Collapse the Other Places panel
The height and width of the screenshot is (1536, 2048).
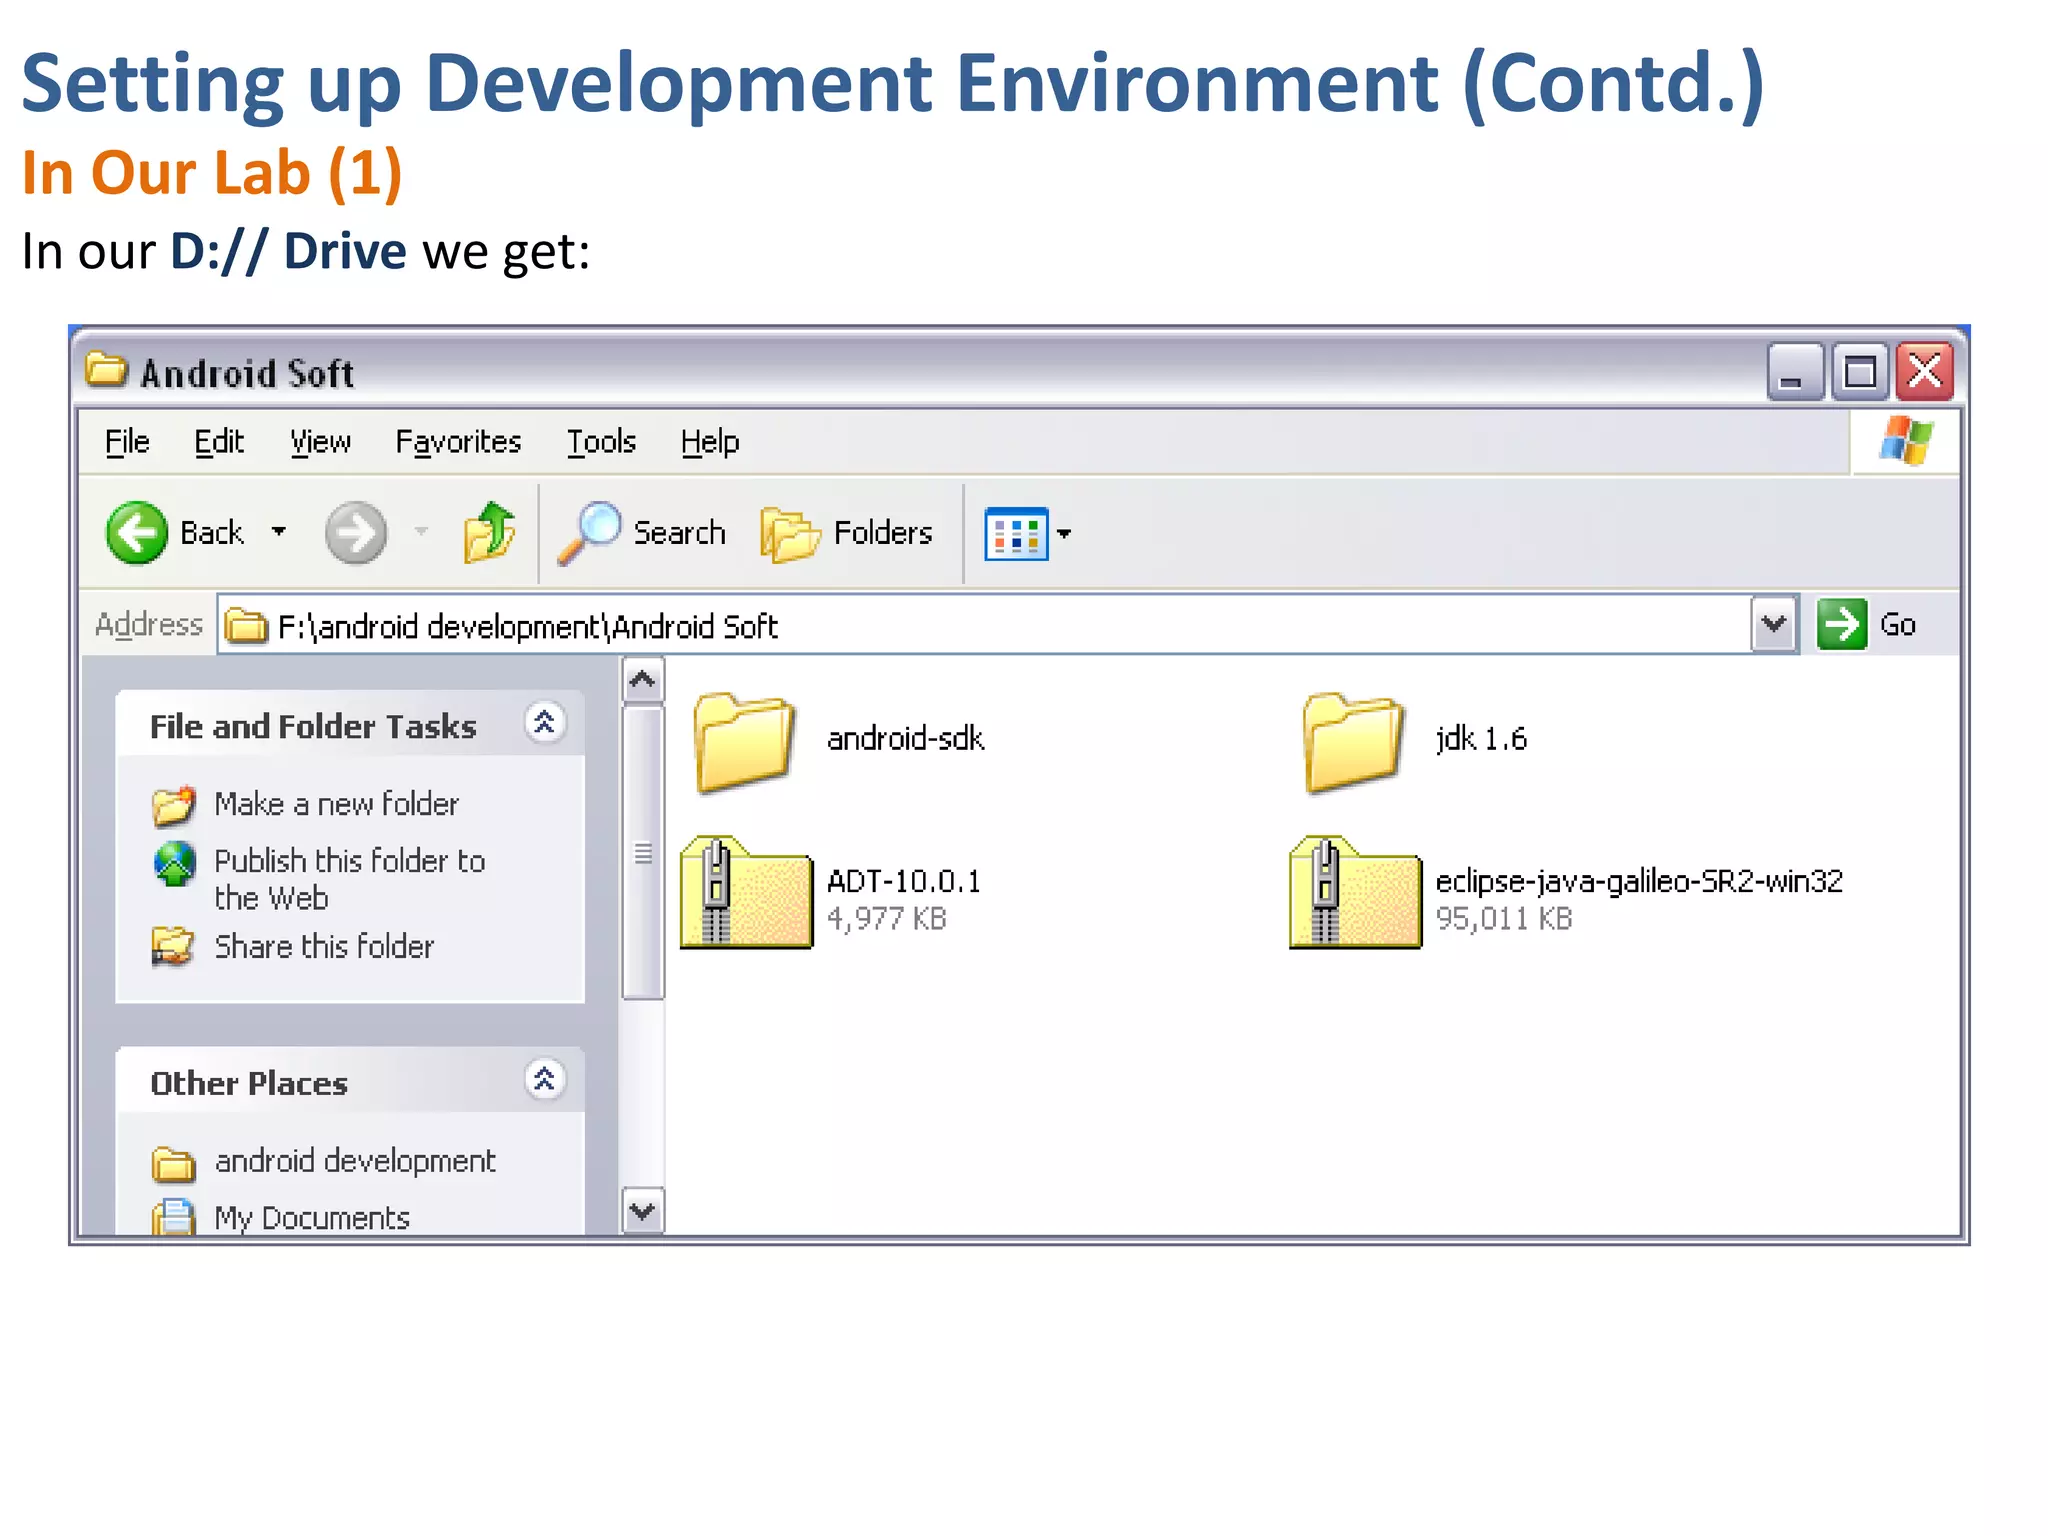click(x=545, y=1079)
